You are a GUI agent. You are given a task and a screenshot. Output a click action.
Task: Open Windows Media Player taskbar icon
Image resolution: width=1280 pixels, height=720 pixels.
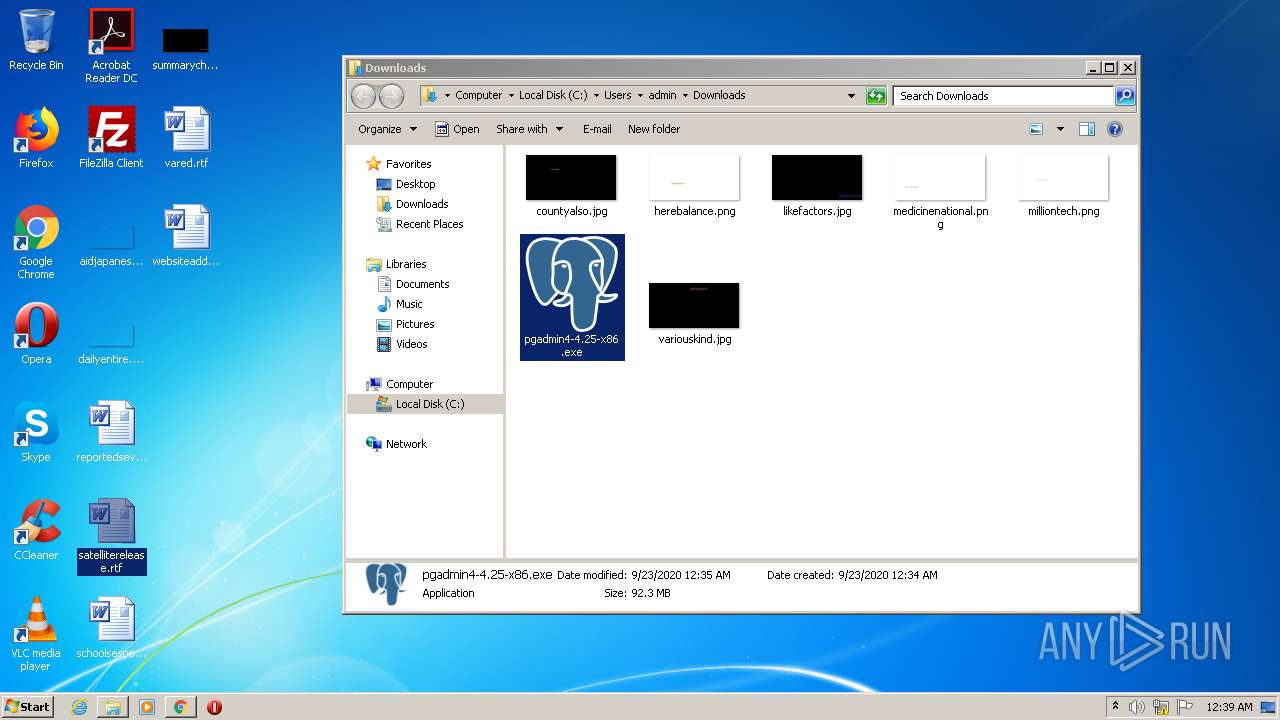pos(147,707)
